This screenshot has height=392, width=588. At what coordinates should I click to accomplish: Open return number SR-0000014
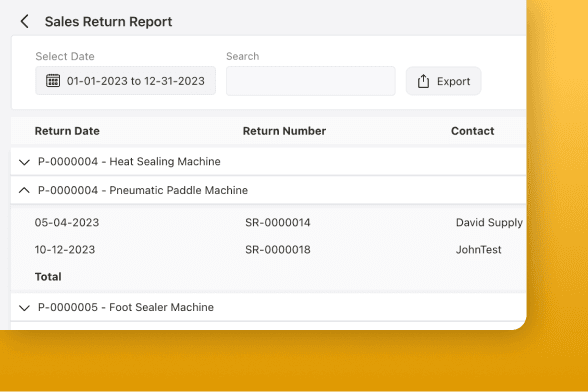(278, 222)
